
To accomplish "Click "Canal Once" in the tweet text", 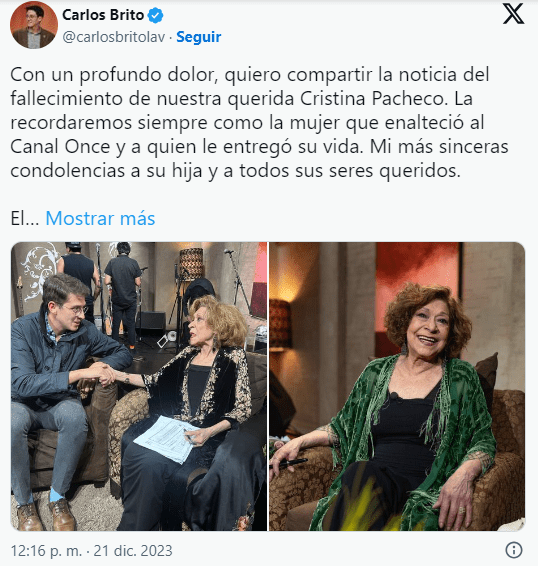I will pyautogui.click(x=60, y=147).
